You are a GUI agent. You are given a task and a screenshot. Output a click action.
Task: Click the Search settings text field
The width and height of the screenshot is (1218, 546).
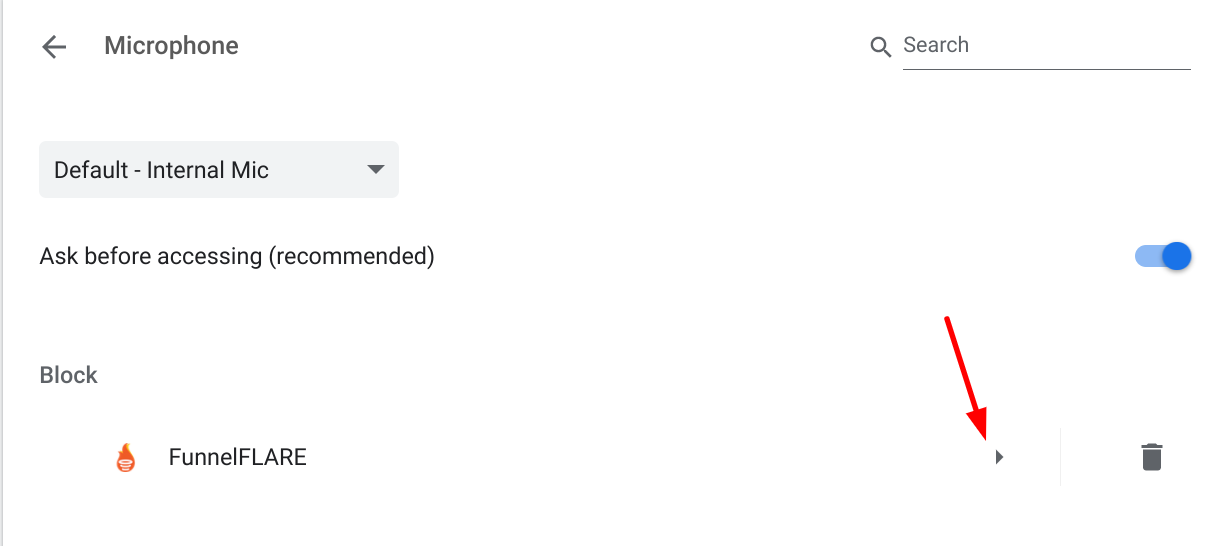click(1046, 45)
